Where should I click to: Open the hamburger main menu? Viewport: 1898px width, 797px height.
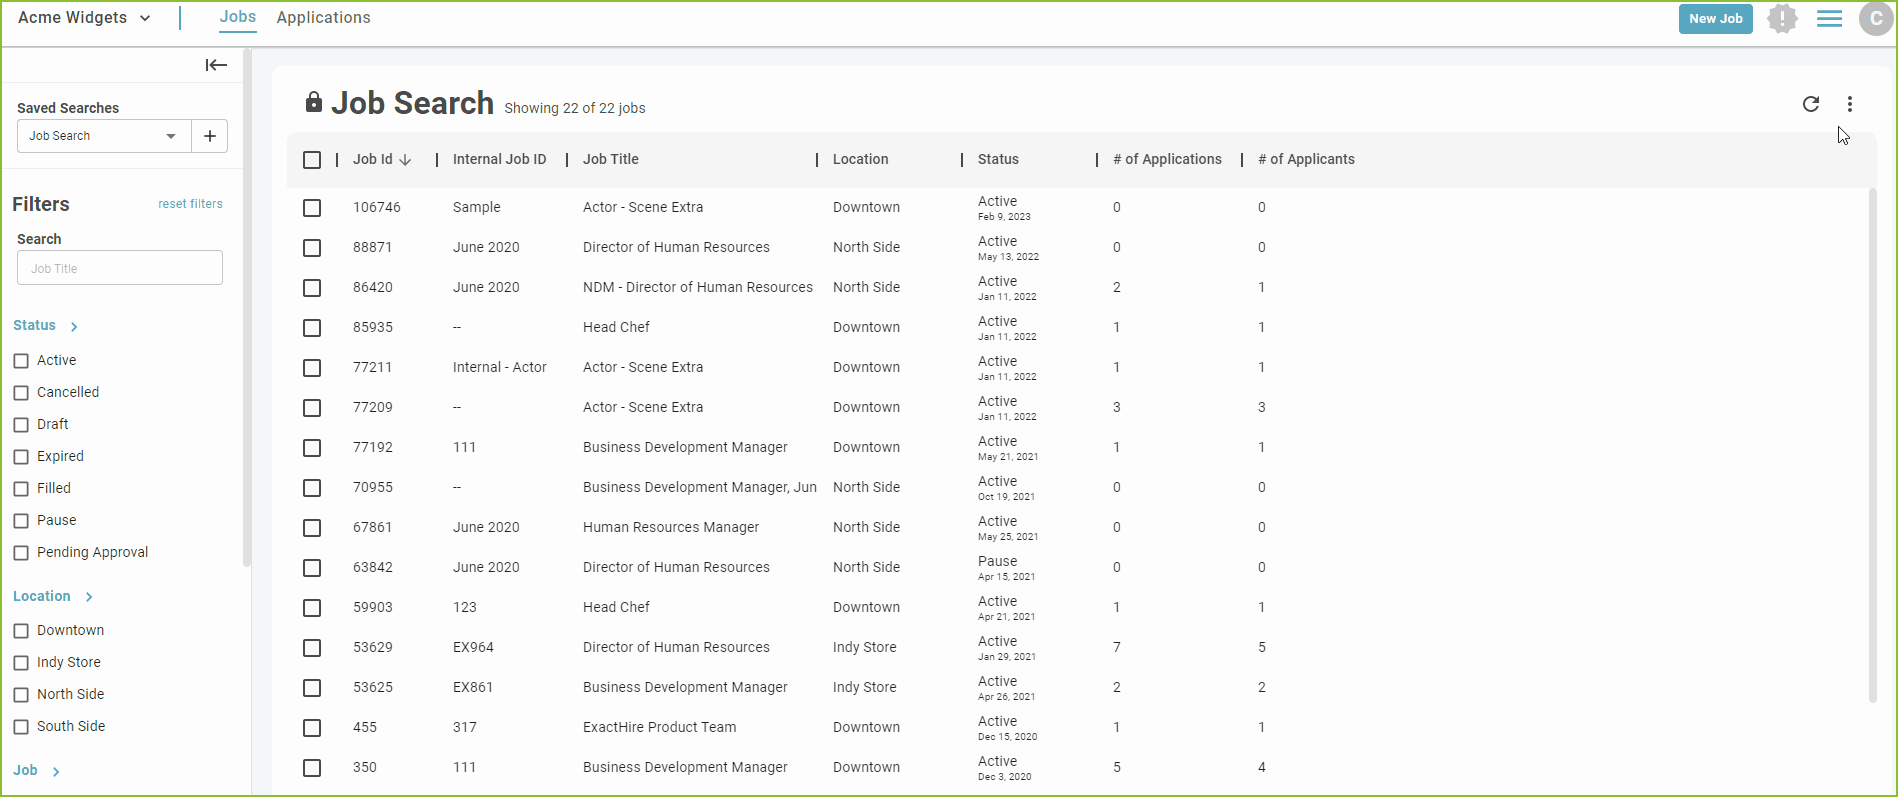coord(1829,18)
